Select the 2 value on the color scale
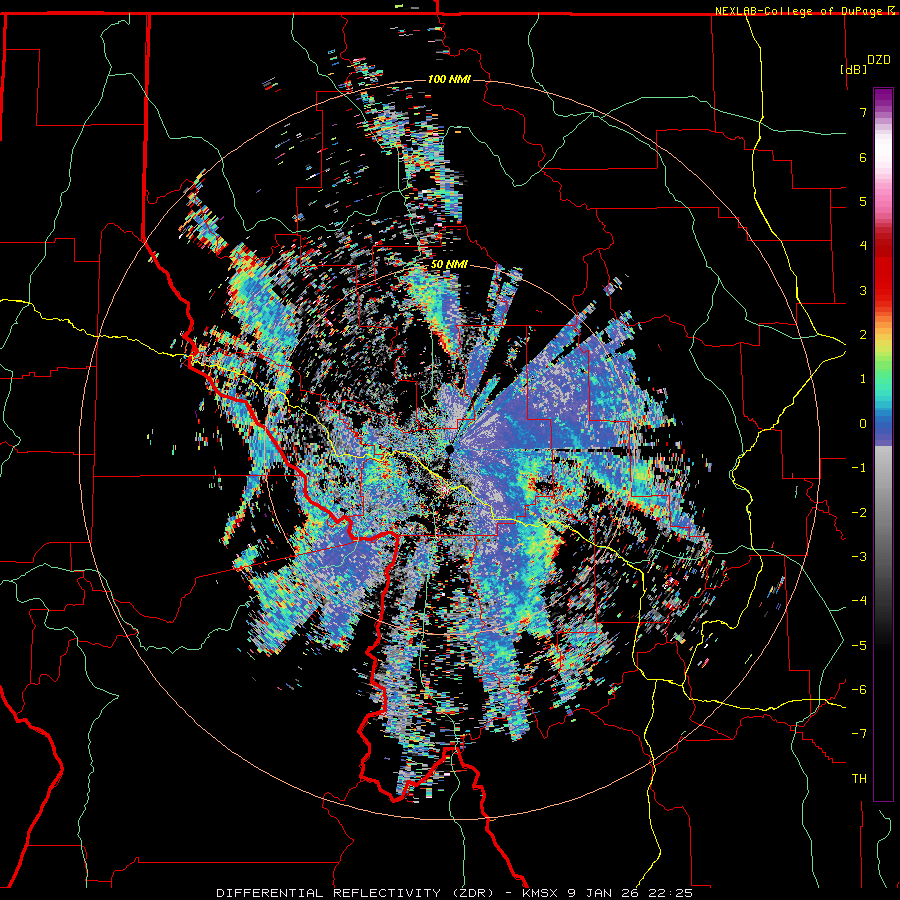This screenshot has height=900, width=900. pyautogui.click(x=863, y=335)
